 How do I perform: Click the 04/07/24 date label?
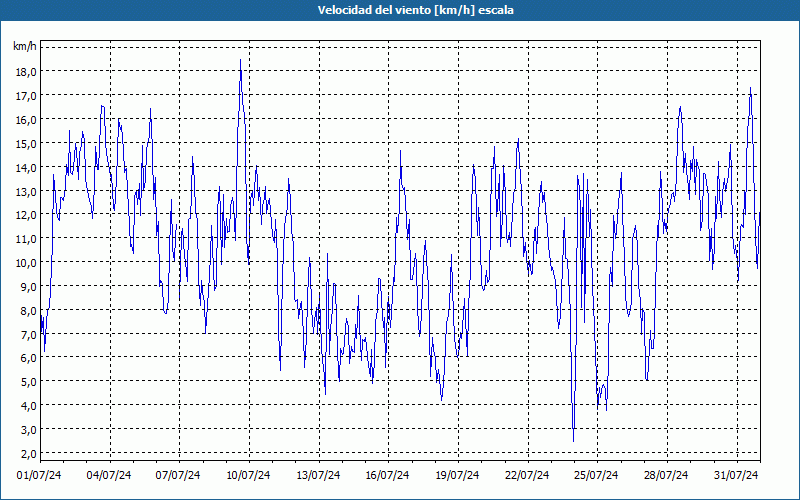click(x=109, y=476)
